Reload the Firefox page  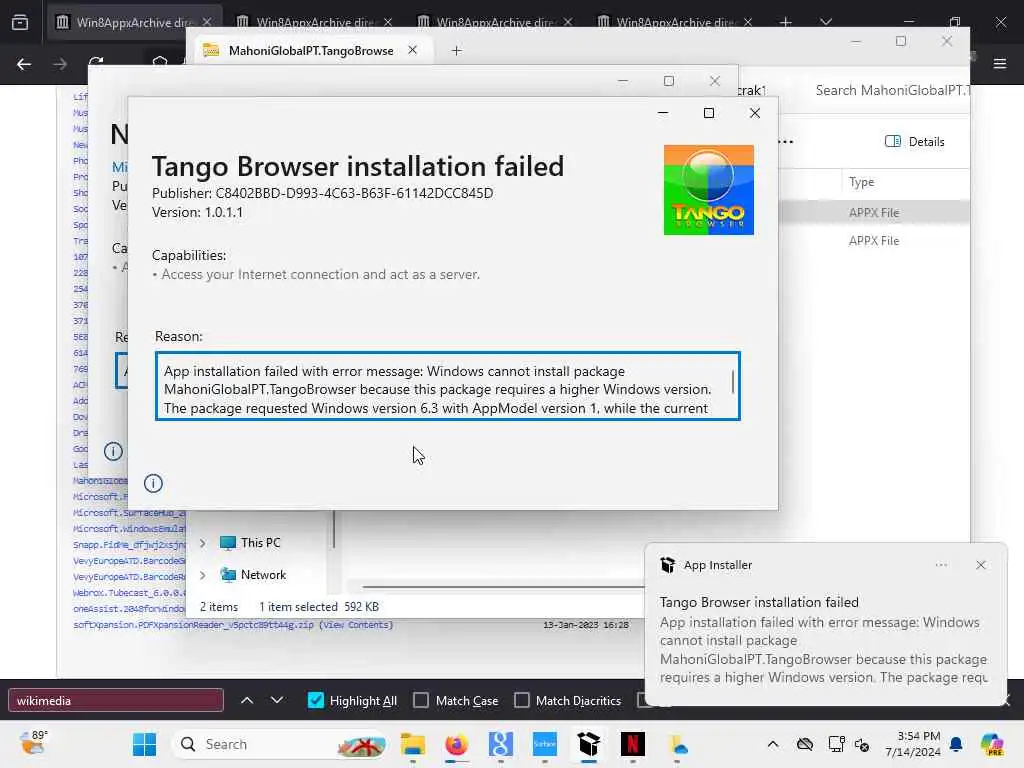click(96, 63)
